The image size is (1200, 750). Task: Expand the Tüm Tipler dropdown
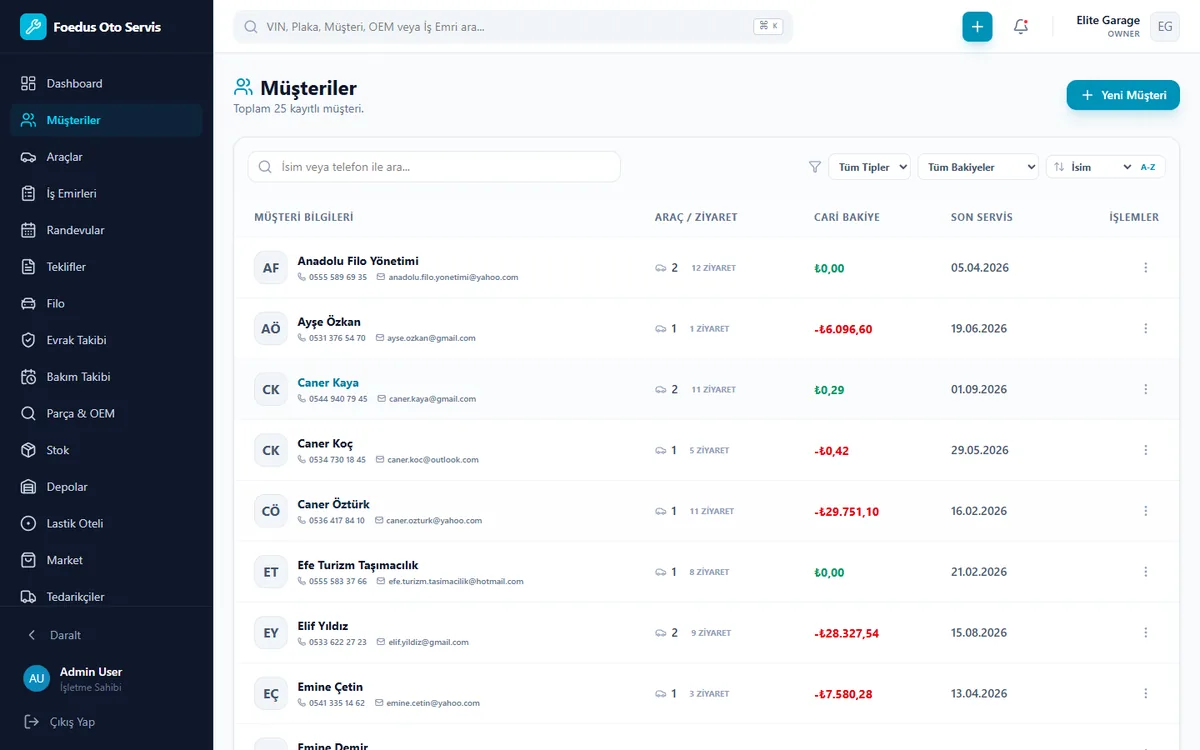pos(869,167)
